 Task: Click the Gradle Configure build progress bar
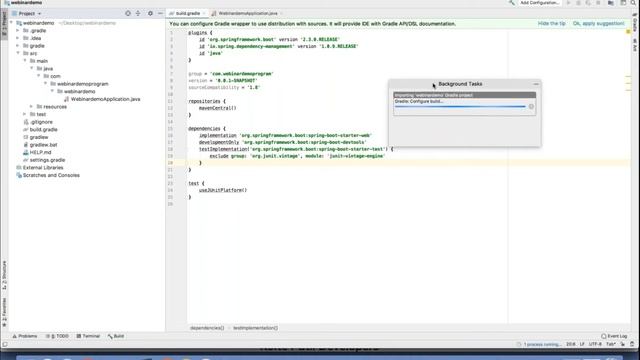click(460, 107)
